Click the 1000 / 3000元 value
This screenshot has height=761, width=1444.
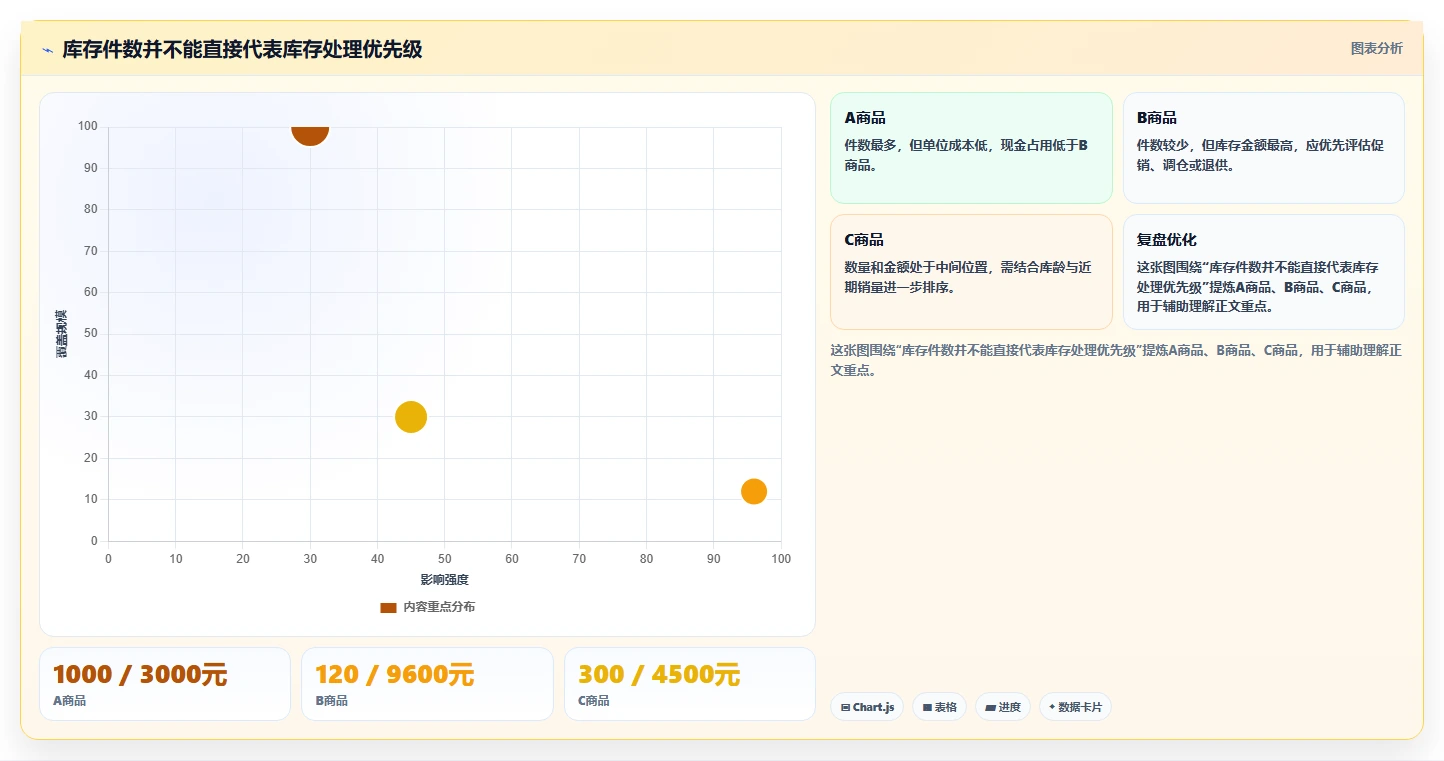[140, 675]
